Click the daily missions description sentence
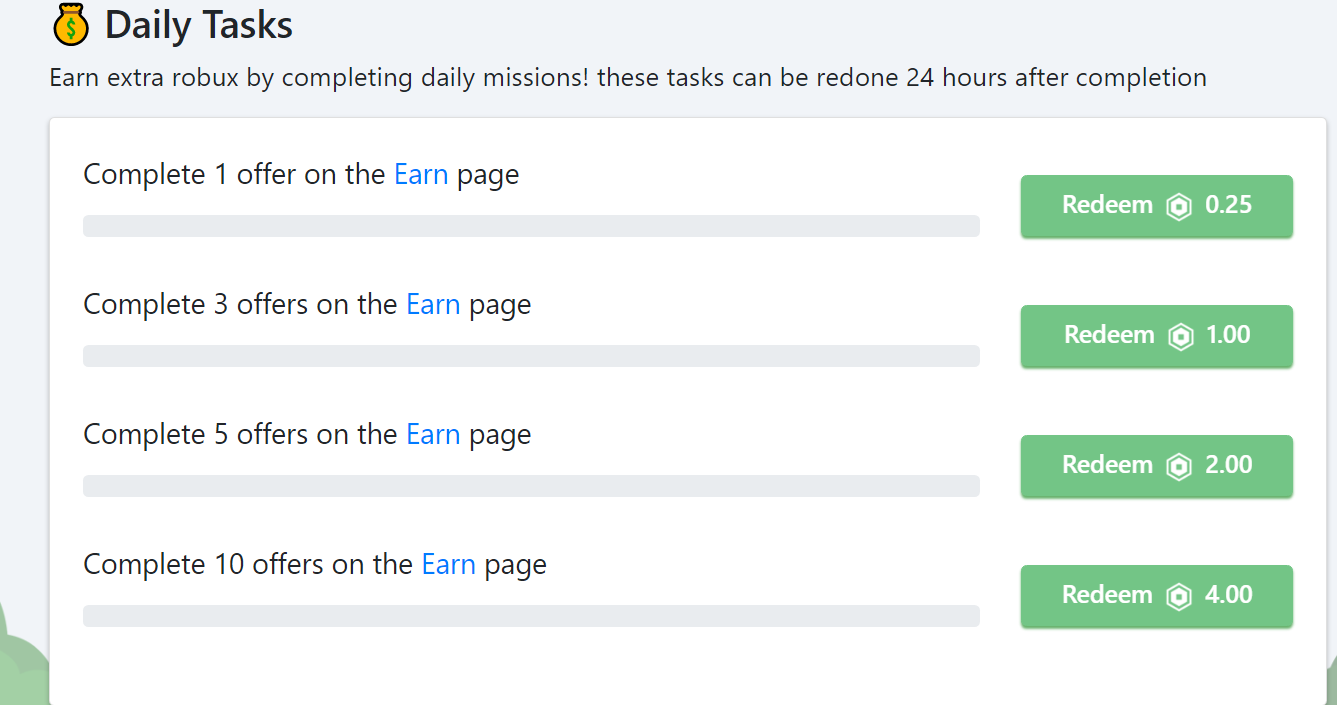The image size is (1337, 705). pyautogui.click(x=628, y=77)
